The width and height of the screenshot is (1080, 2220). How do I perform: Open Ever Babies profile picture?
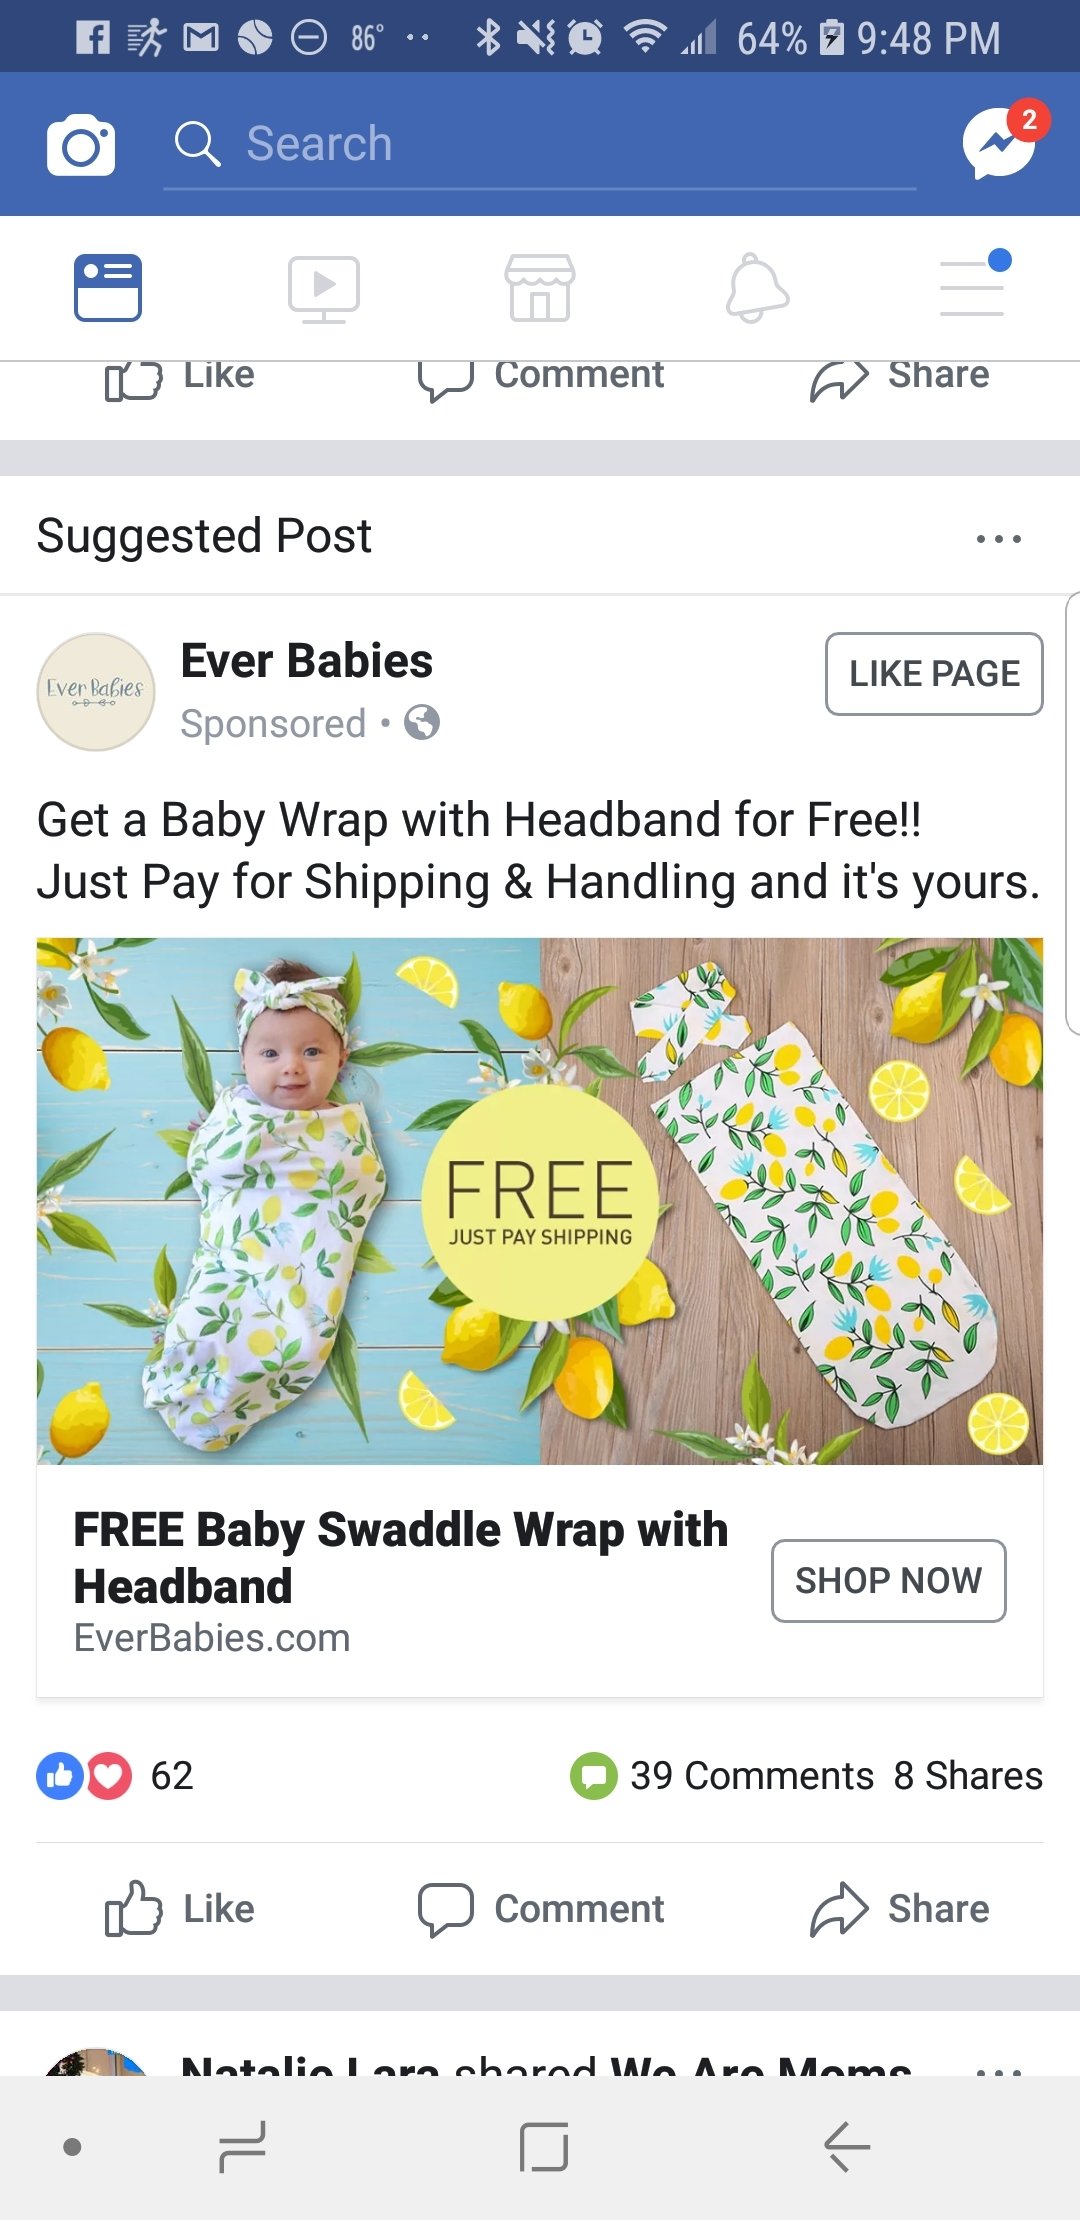tap(96, 692)
